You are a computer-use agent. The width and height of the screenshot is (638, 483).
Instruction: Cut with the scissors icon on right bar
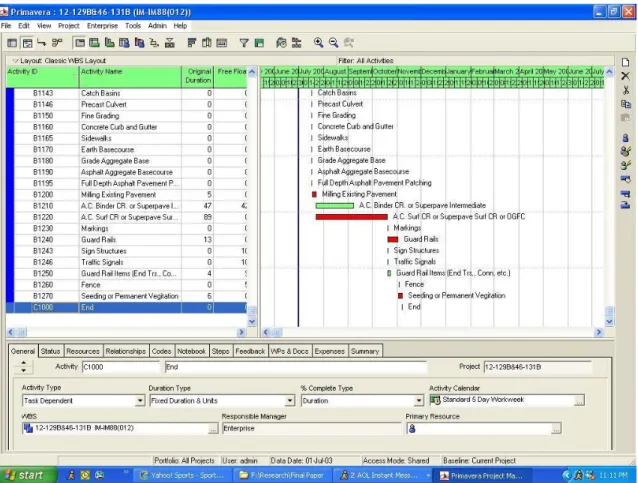[x=626, y=90]
